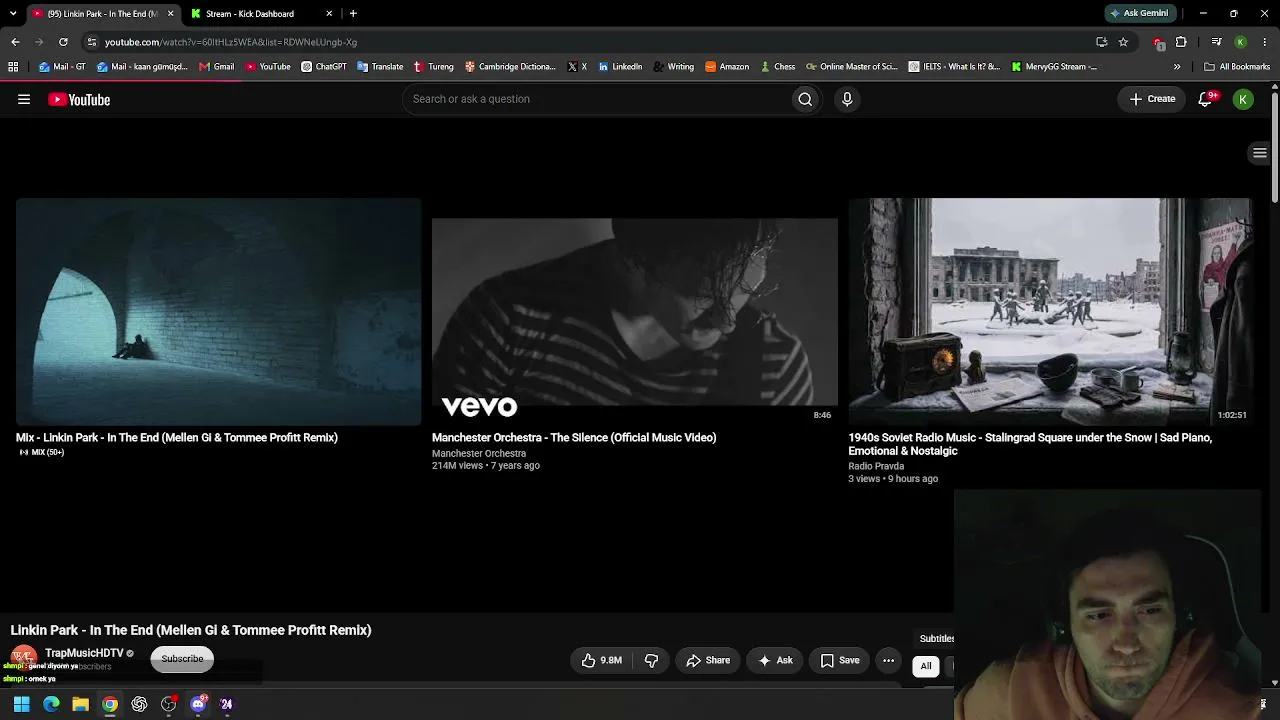Image resolution: width=1280 pixels, height=720 pixels.
Task: Open the Cambridge Dictionary bookmark
Action: [x=510, y=67]
